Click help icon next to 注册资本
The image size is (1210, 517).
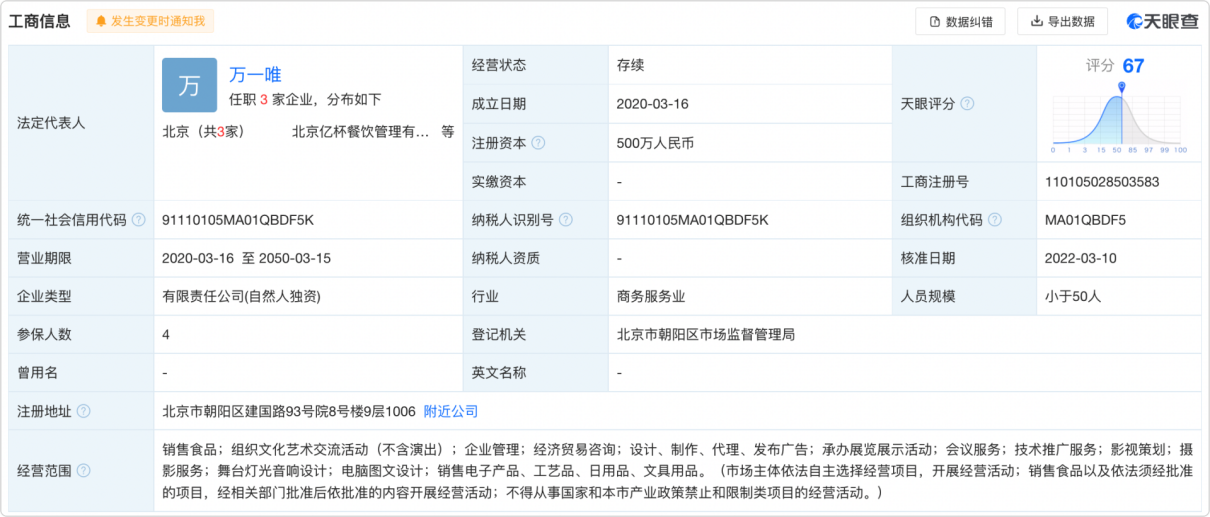[x=538, y=143]
